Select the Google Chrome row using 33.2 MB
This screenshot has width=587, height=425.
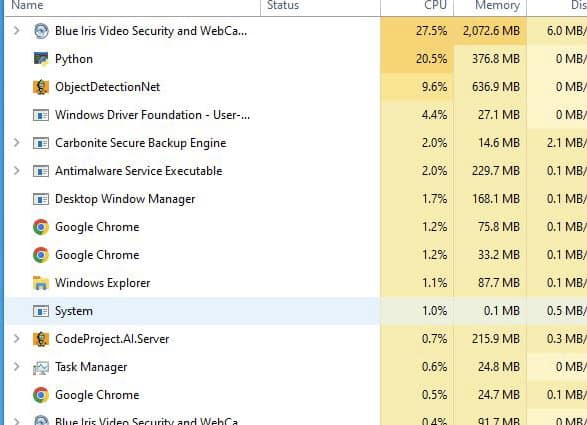(296, 255)
